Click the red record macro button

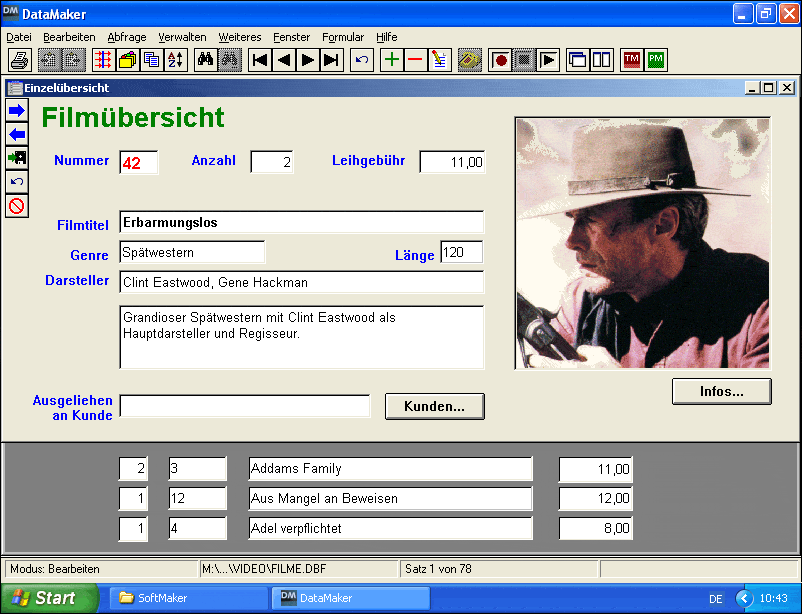(500, 60)
